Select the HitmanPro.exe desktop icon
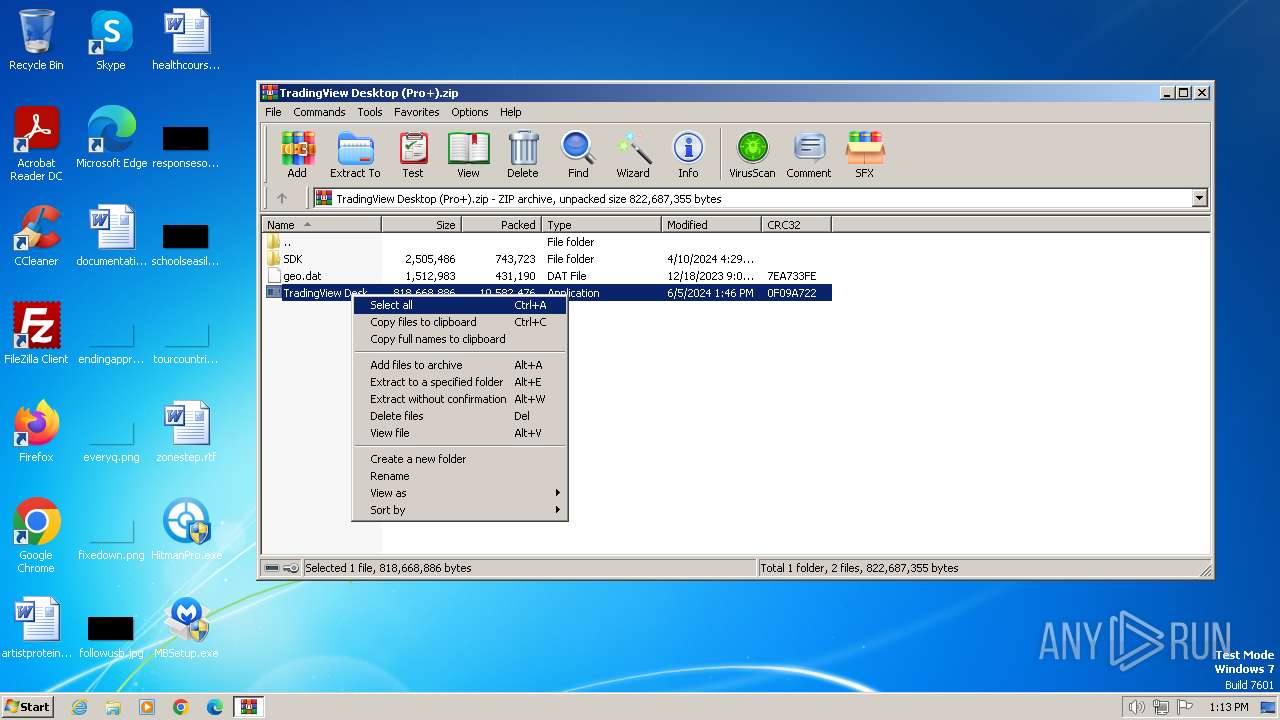1280x720 pixels. click(186, 530)
